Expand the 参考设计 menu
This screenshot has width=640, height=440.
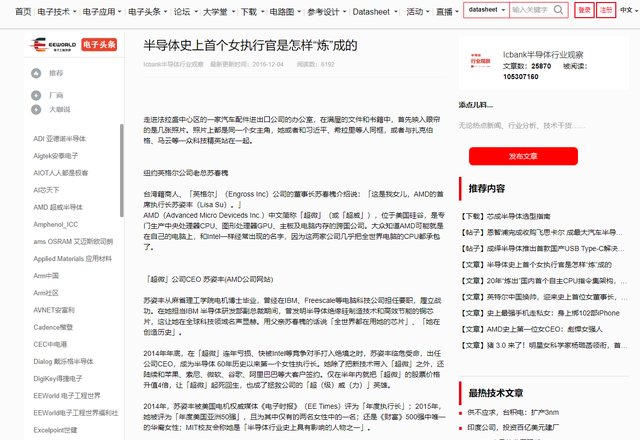tap(327, 12)
